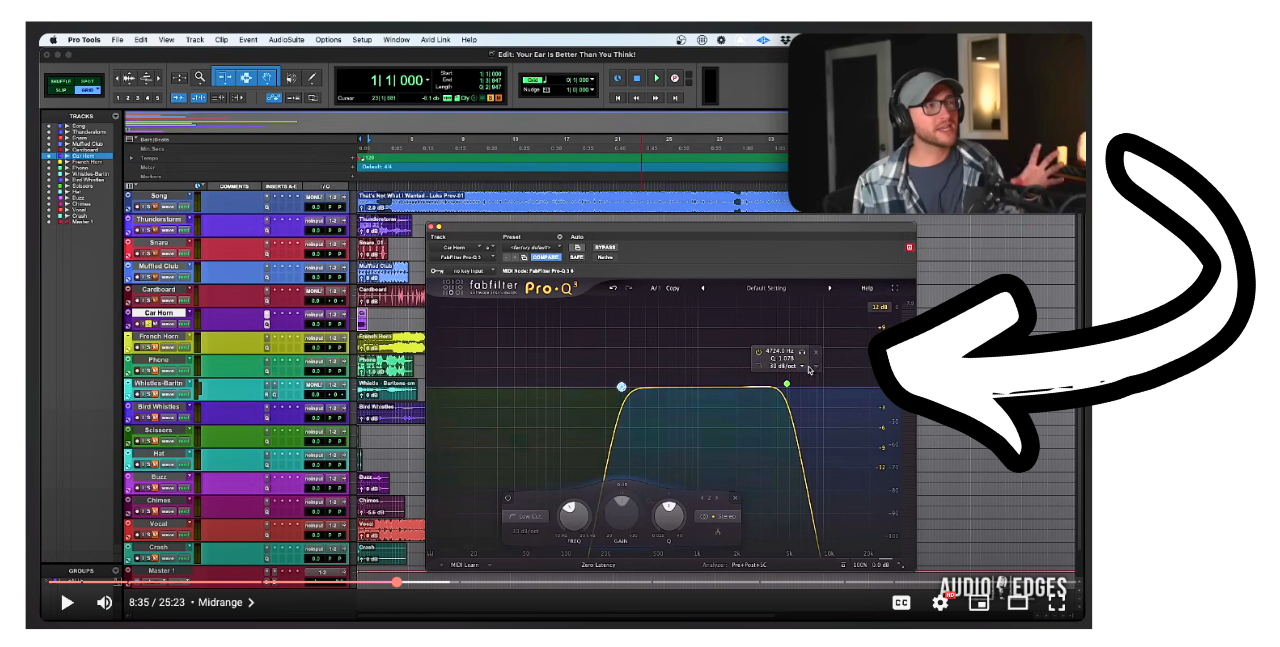The height and width of the screenshot is (647, 1280).
Task: Toggle FabFilter Pro-Q full screen icon
Action: pyautogui.click(x=894, y=288)
